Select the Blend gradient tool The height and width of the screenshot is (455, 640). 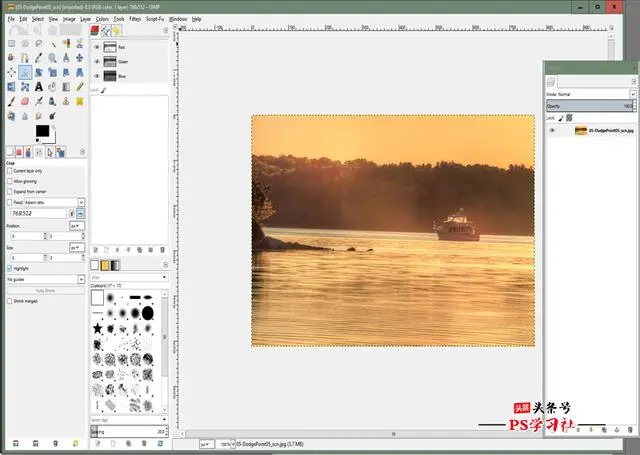[x=66, y=87]
